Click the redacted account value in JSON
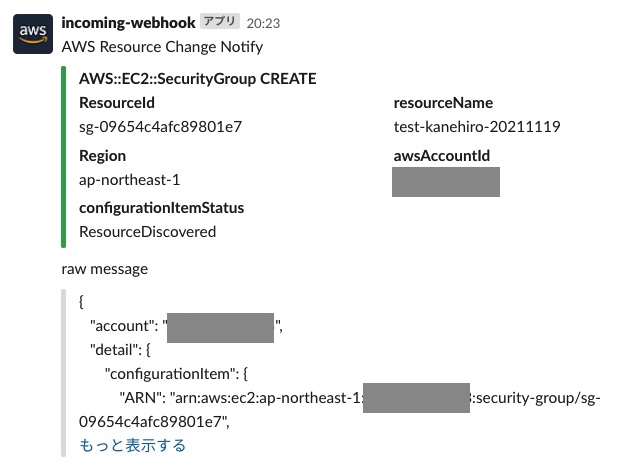Image resolution: width=618 pixels, height=463 pixels. coord(220,328)
